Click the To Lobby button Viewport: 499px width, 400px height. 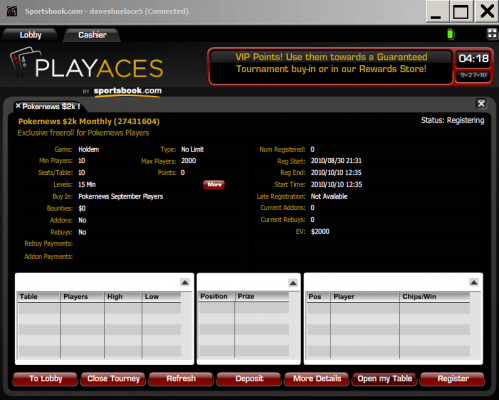(x=45, y=379)
